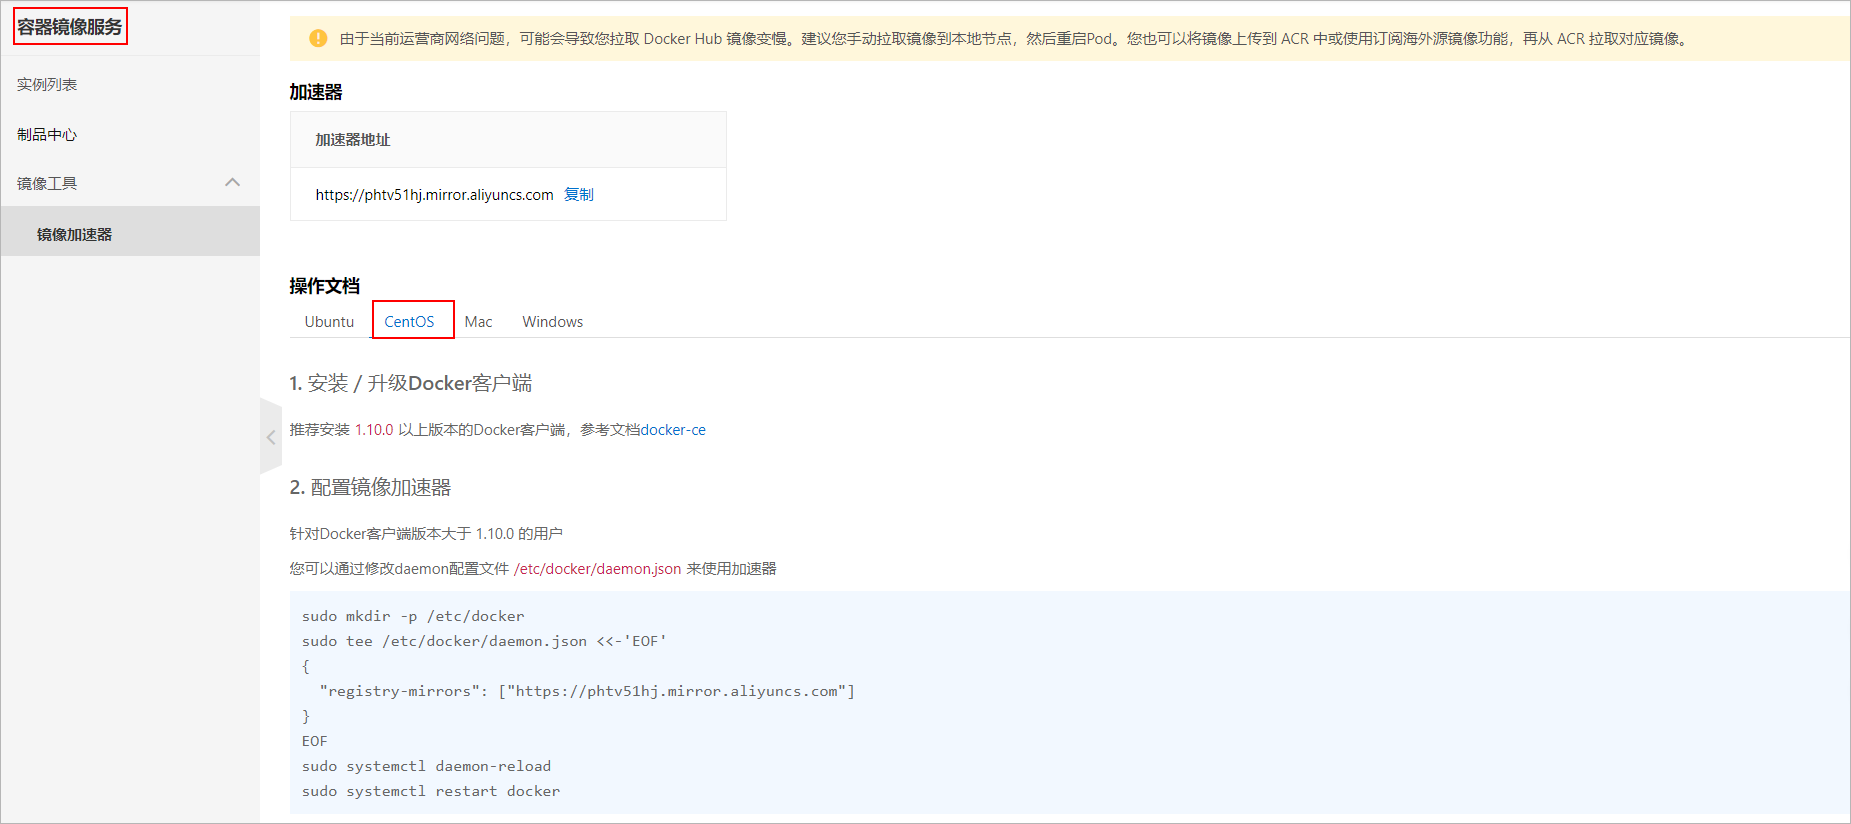The width and height of the screenshot is (1851, 824).
Task: Click the 容器镜像服务 title
Action: click(70, 27)
